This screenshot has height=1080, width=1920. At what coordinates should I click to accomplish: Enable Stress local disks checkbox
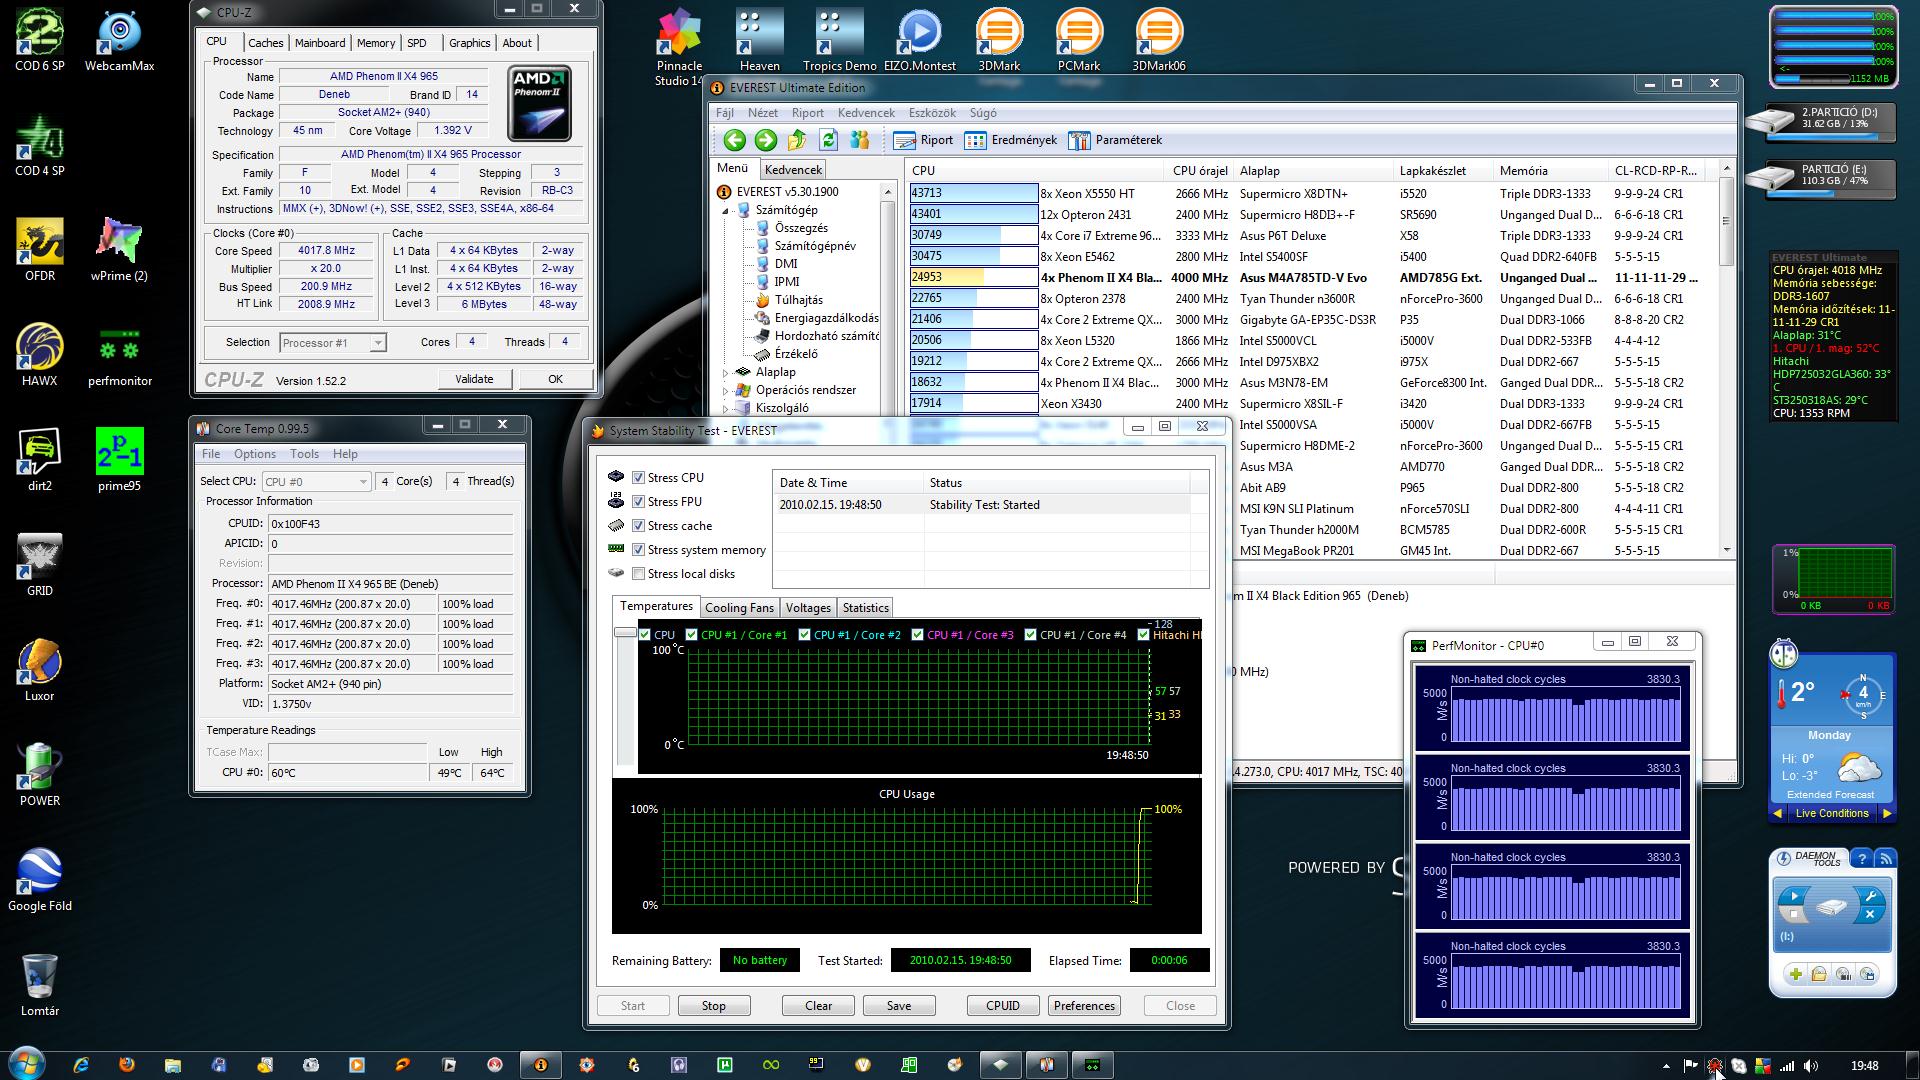coord(638,574)
